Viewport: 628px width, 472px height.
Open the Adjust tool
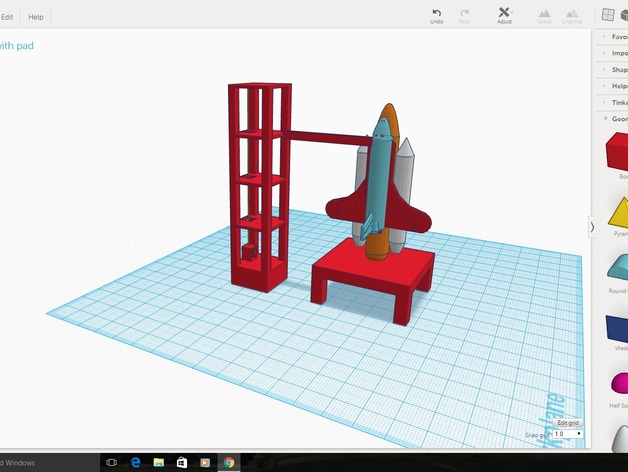504,13
